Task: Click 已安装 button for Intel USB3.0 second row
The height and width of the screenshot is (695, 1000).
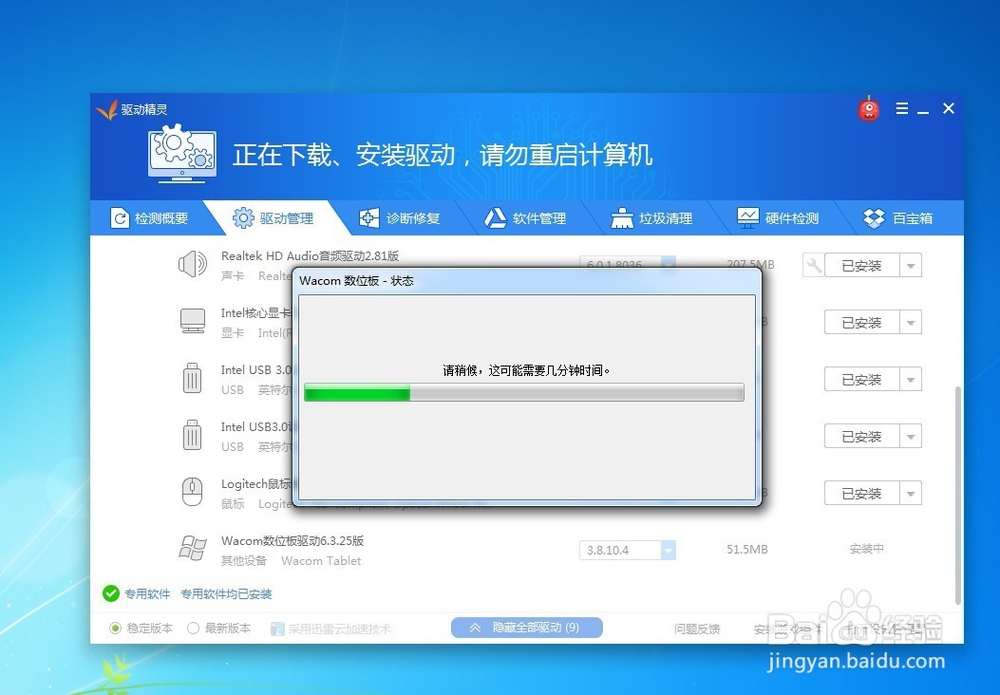Action: [862, 436]
